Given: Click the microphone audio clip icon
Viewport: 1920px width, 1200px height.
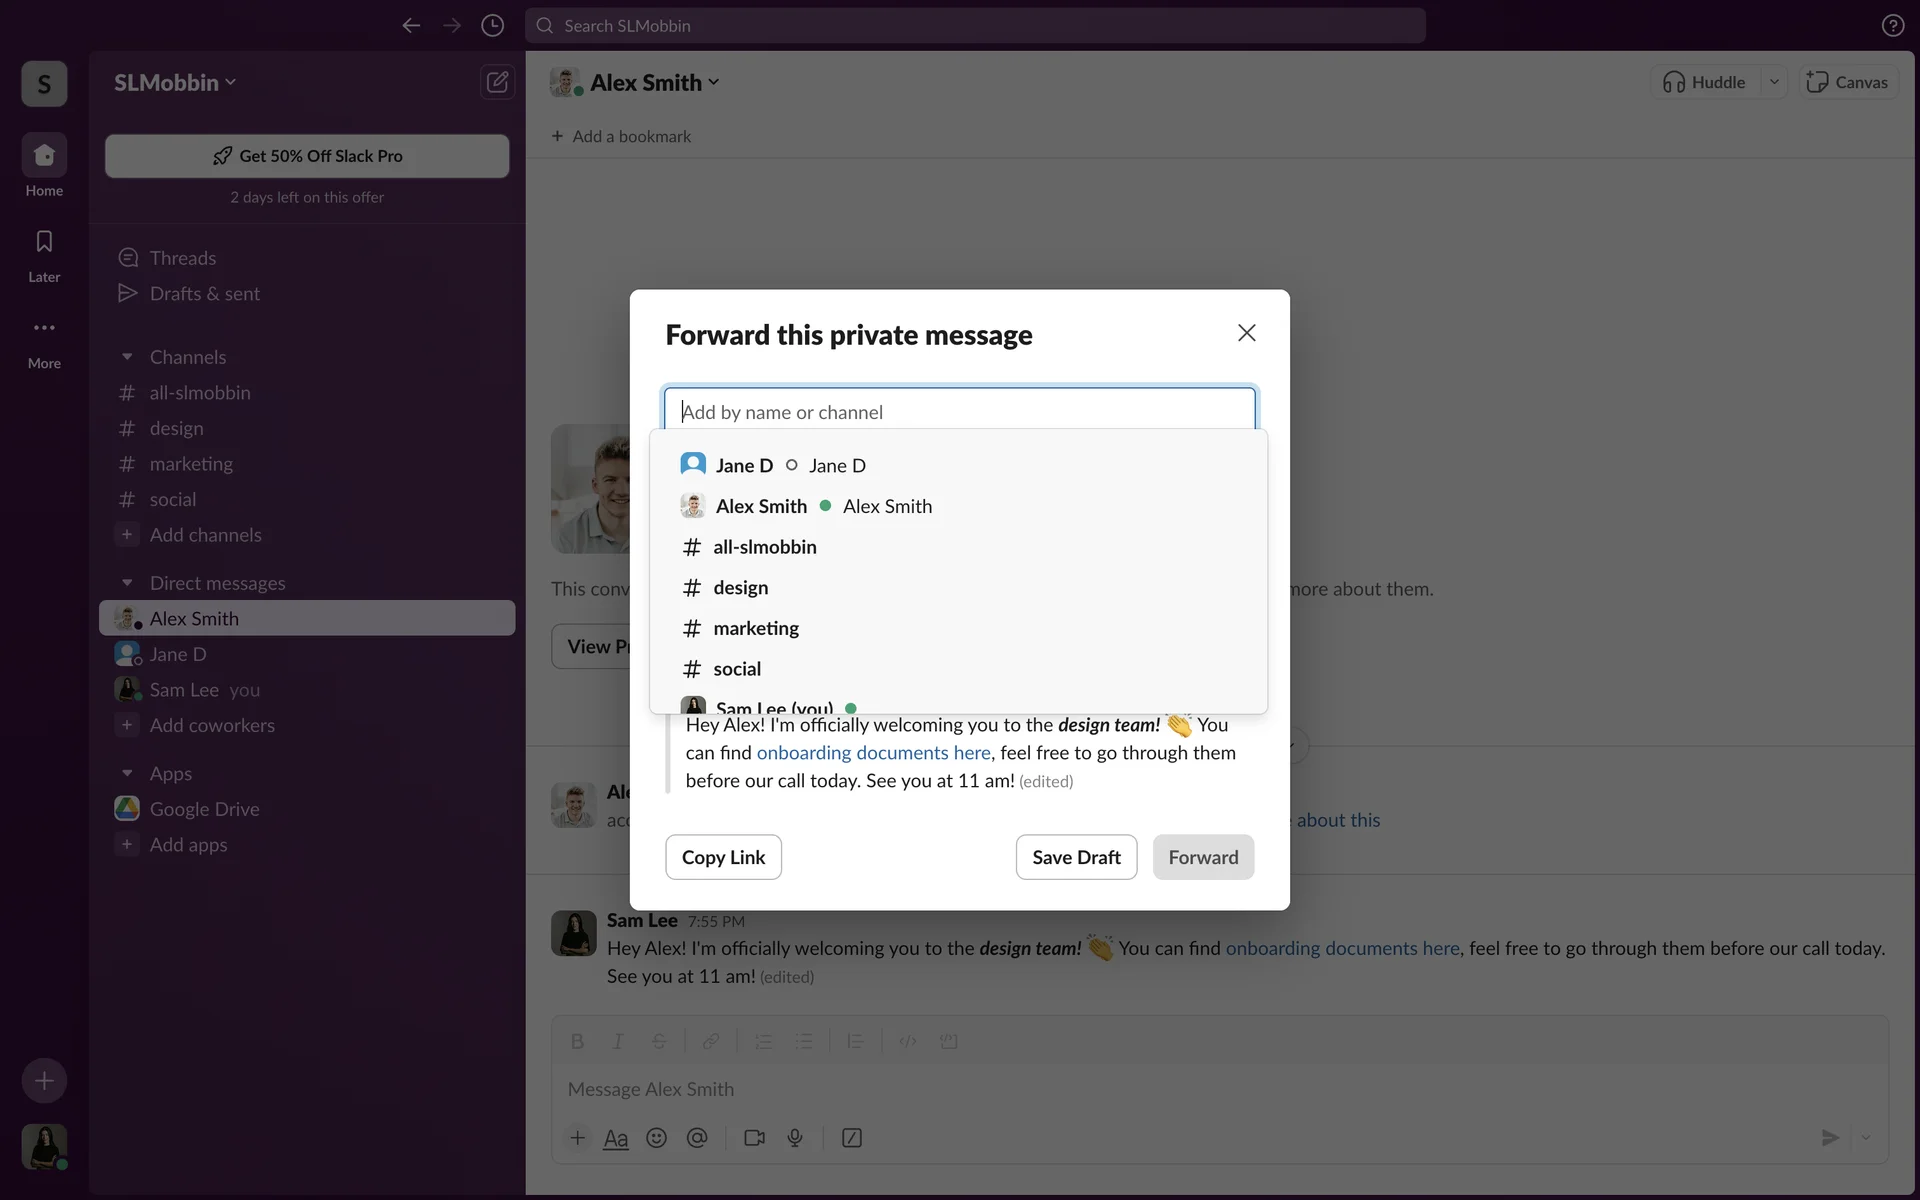Looking at the screenshot, I should pos(795,1138).
